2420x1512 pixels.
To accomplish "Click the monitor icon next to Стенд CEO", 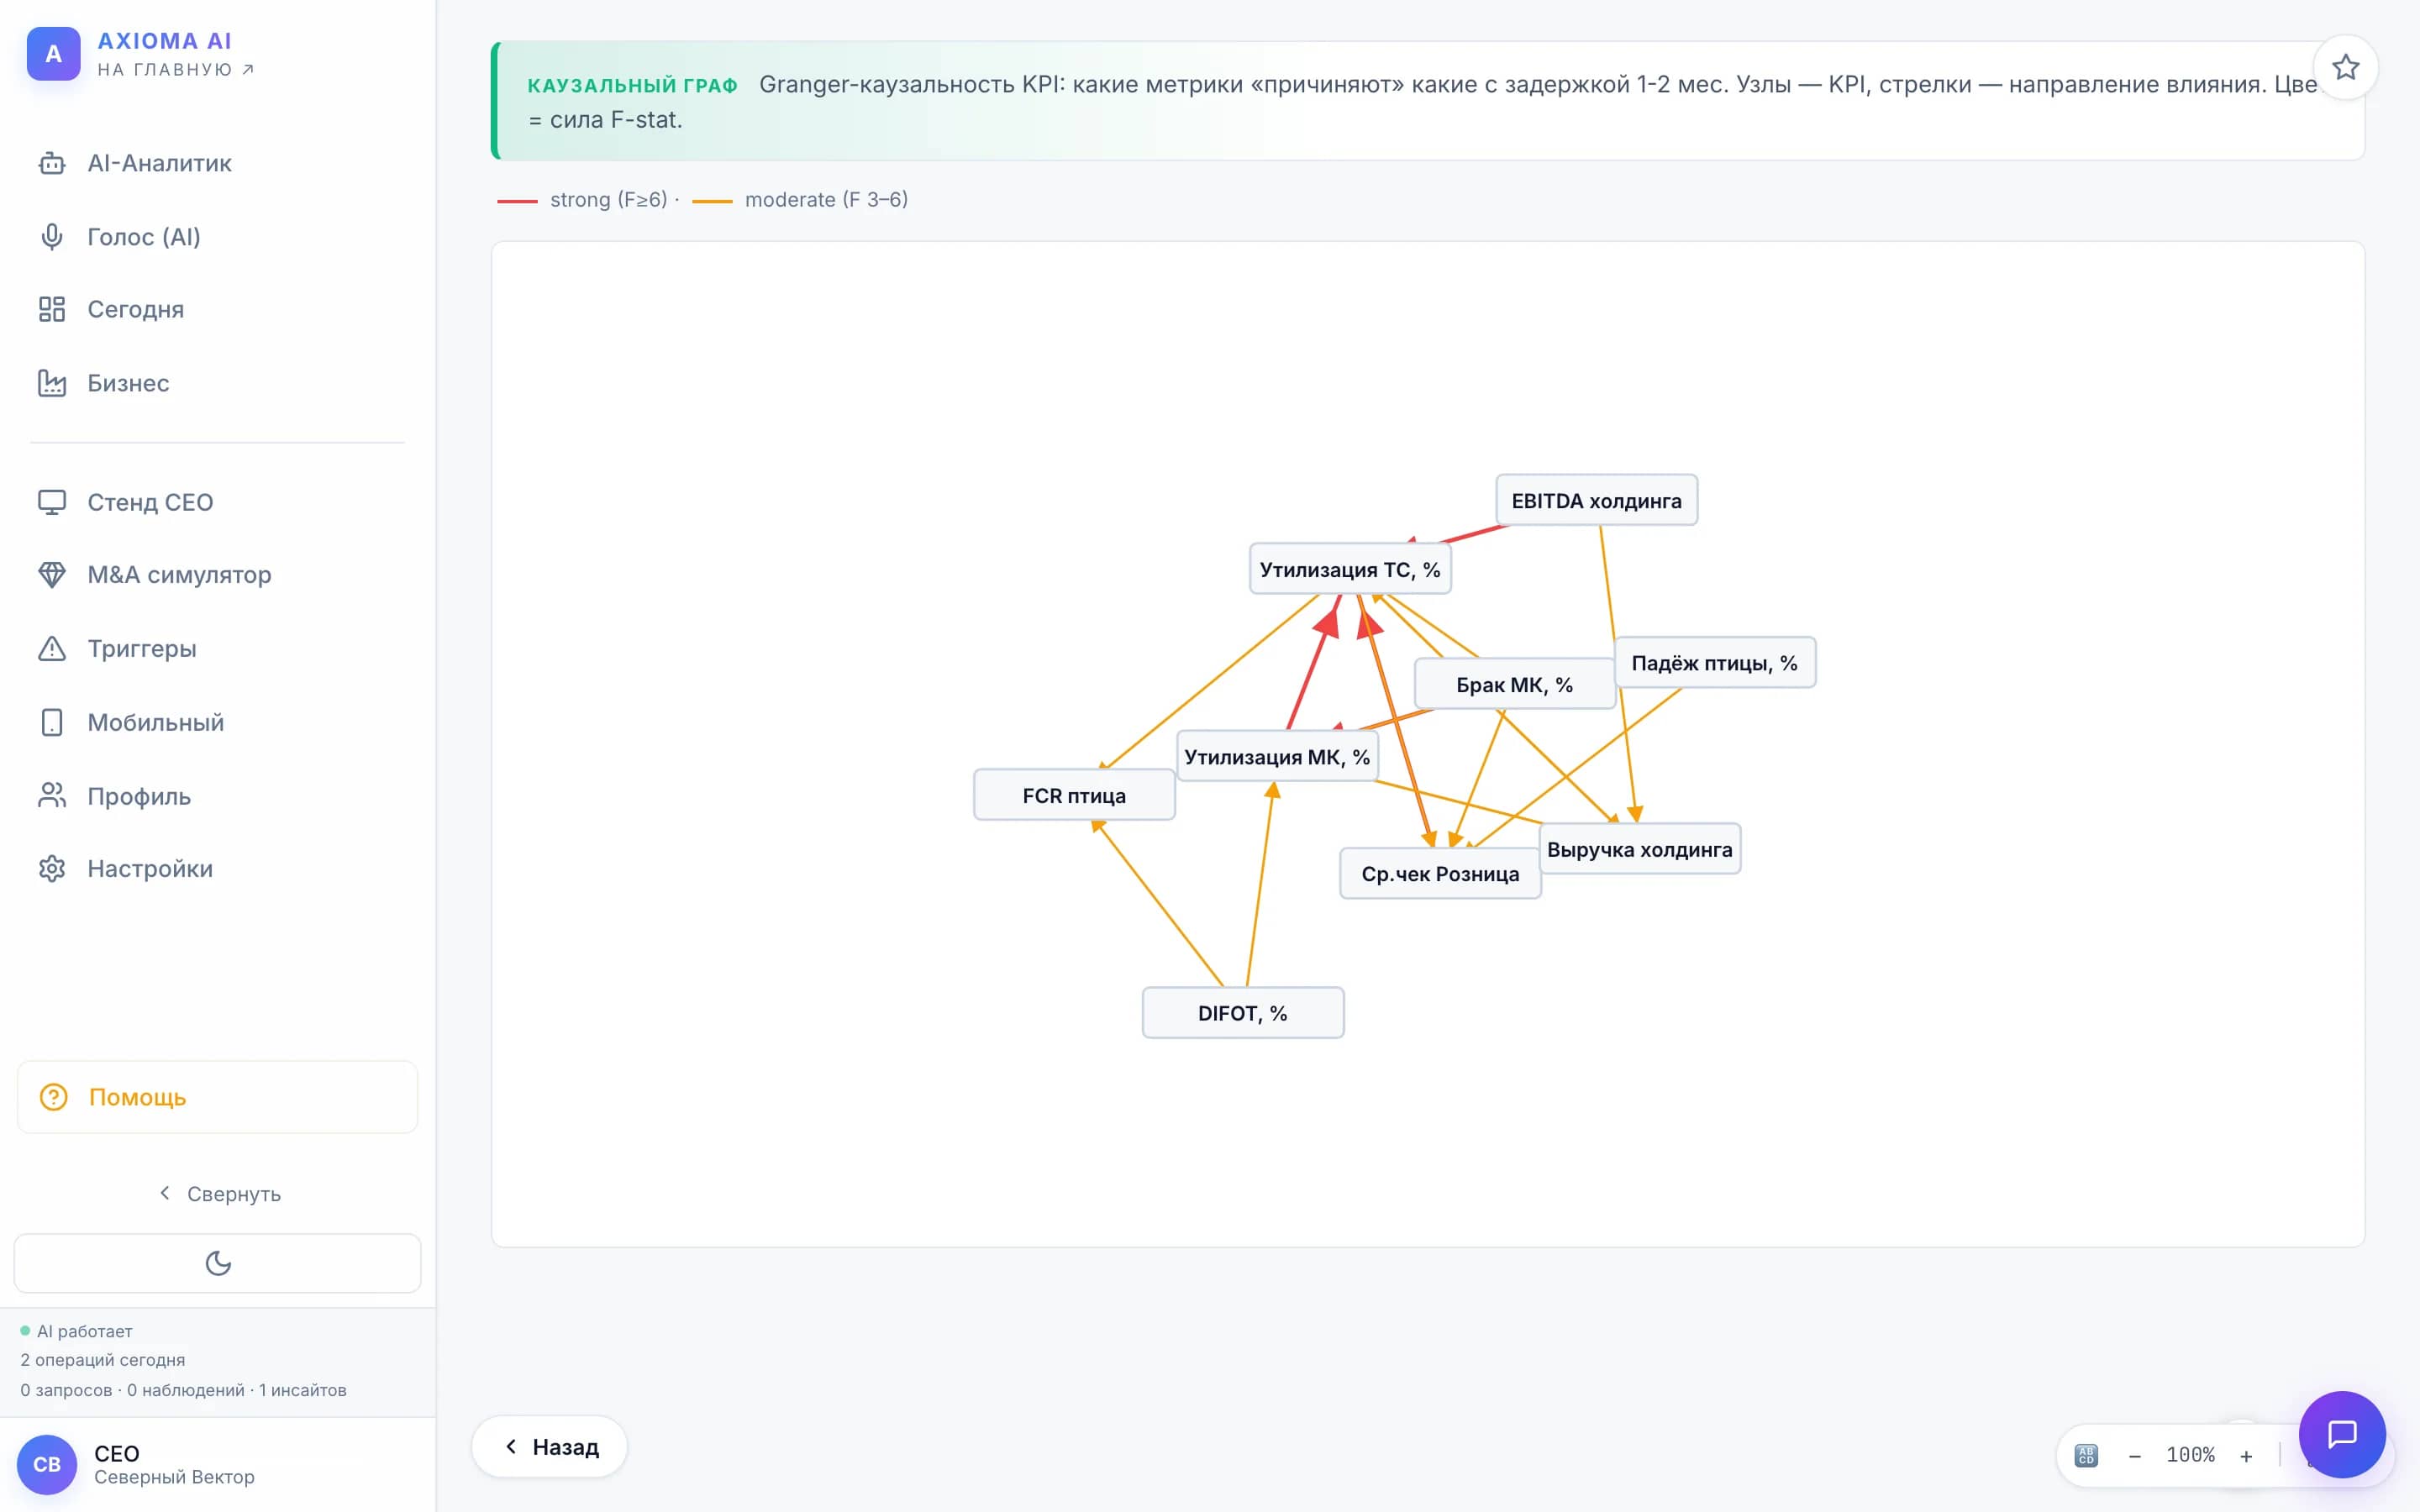I will click(52, 502).
